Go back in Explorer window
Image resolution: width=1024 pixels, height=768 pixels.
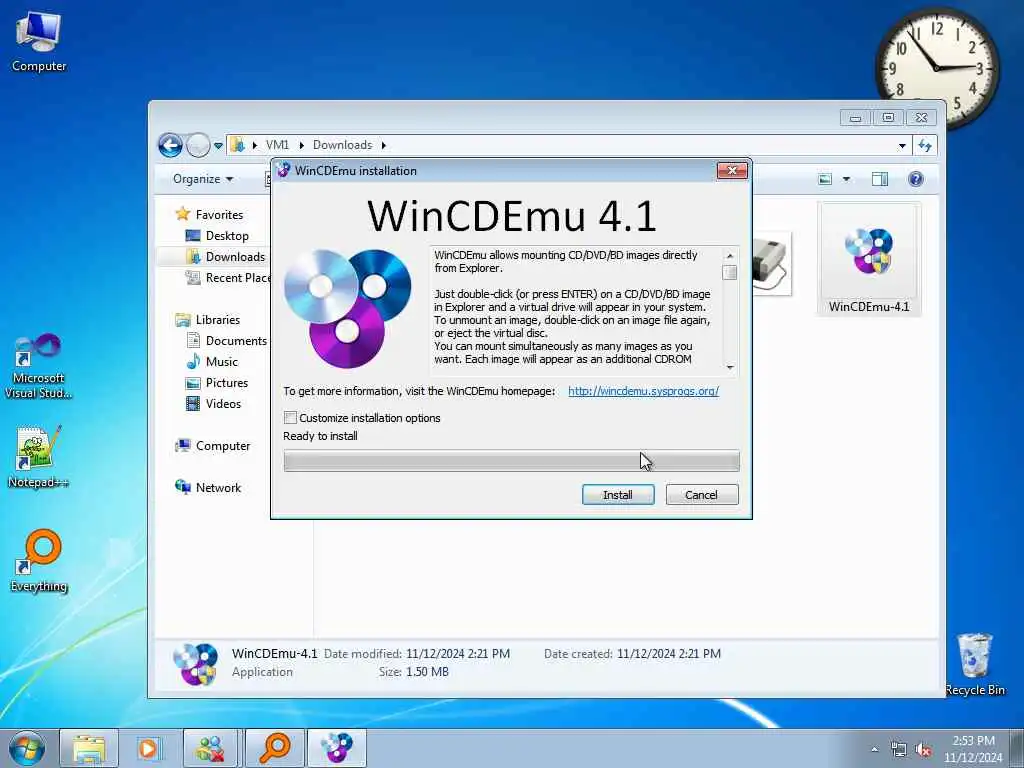tap(170, 145)
